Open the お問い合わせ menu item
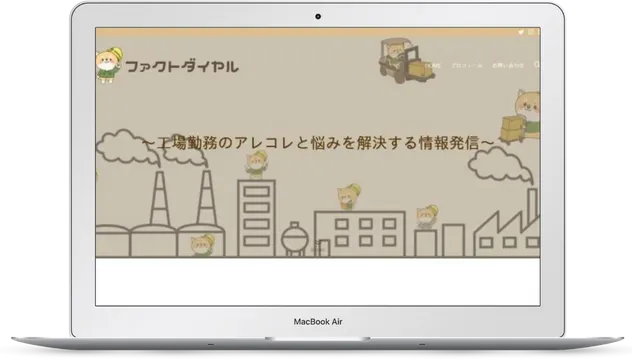The height and width of the screenshot is (360, 640). (508, 65)
